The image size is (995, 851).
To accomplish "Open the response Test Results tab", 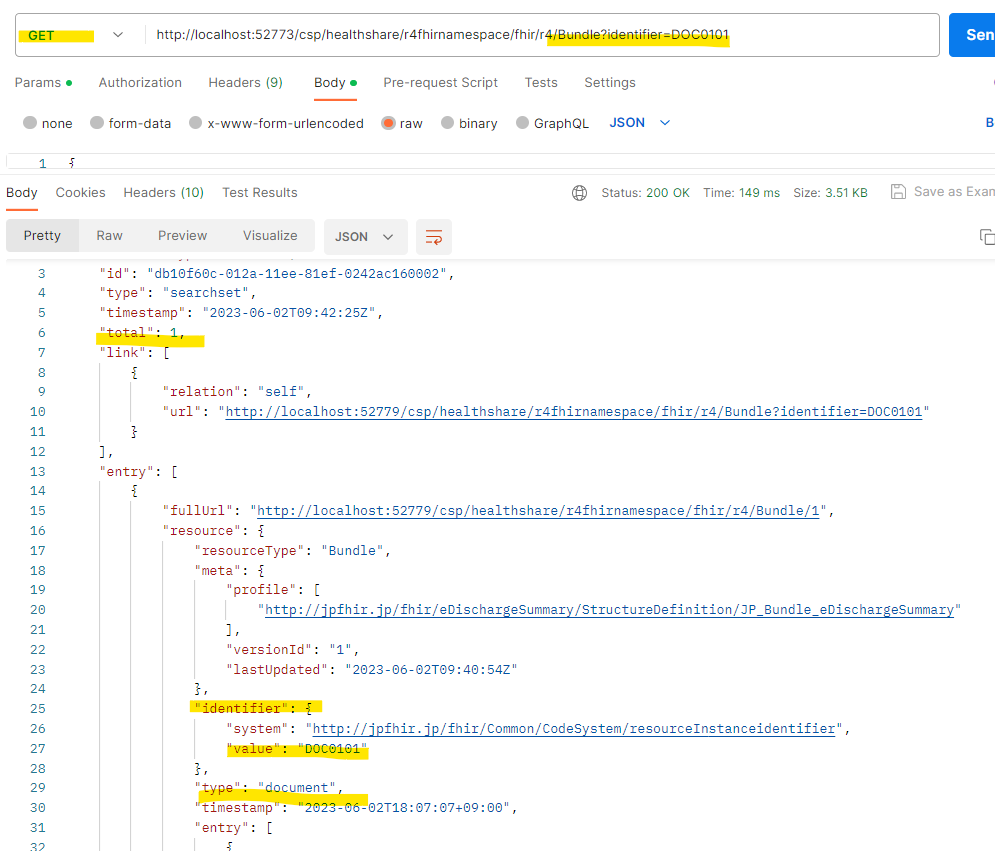I will click(x=259, y=193).
